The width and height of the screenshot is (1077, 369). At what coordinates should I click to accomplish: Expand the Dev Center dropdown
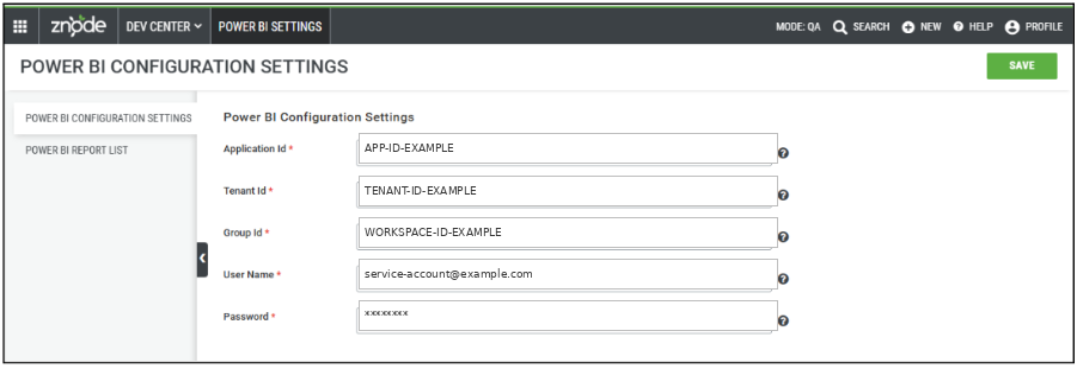point(164,27)
